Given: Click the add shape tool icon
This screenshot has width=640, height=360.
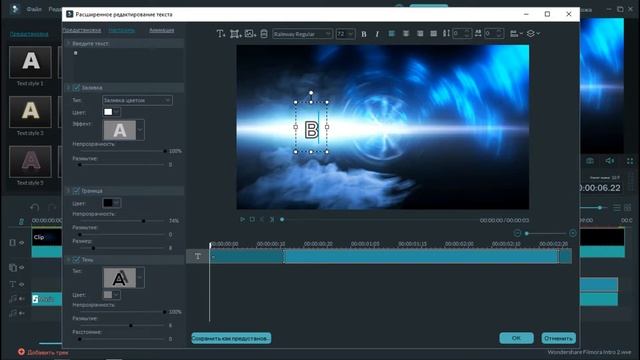Looking at the screenshot, I should [x=235, y=34].
